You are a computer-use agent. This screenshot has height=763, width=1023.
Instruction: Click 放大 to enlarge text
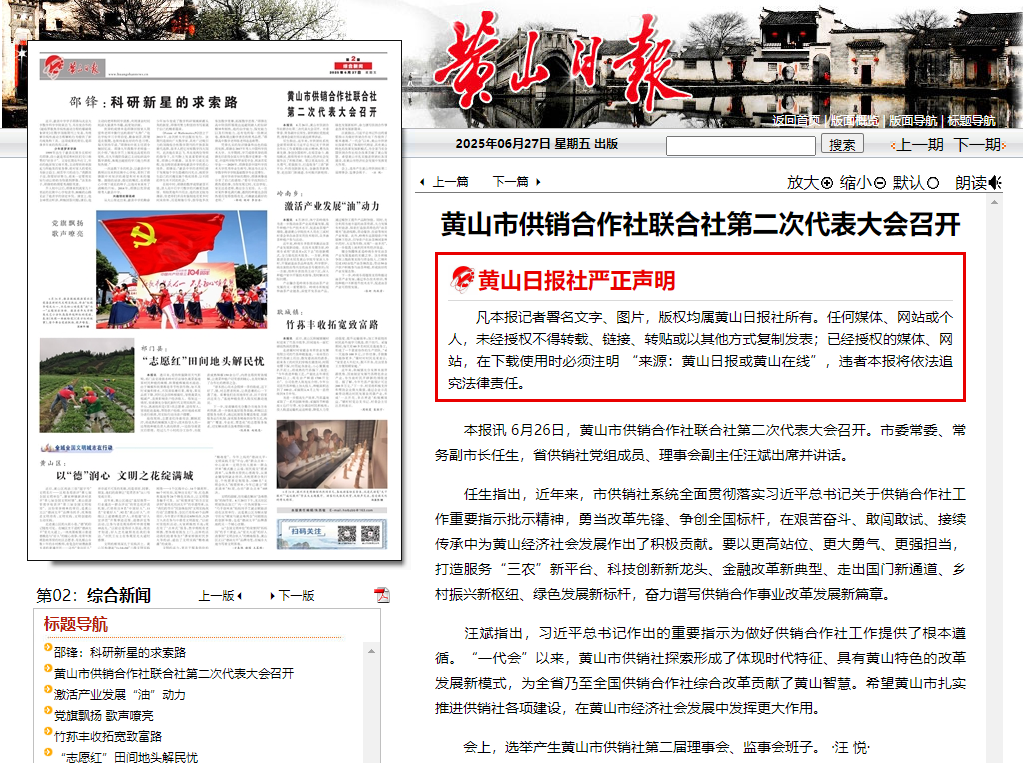(x=802, y=183)
